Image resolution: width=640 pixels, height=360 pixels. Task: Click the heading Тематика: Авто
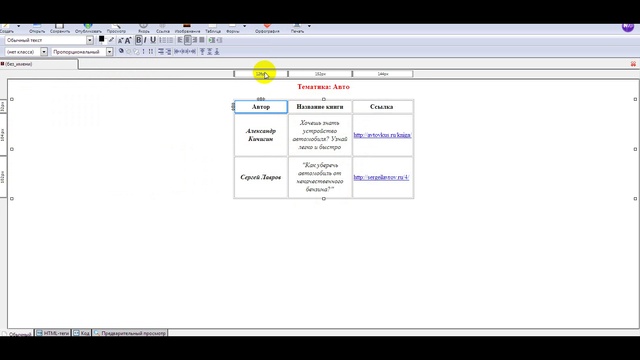(x=323, y=87)
